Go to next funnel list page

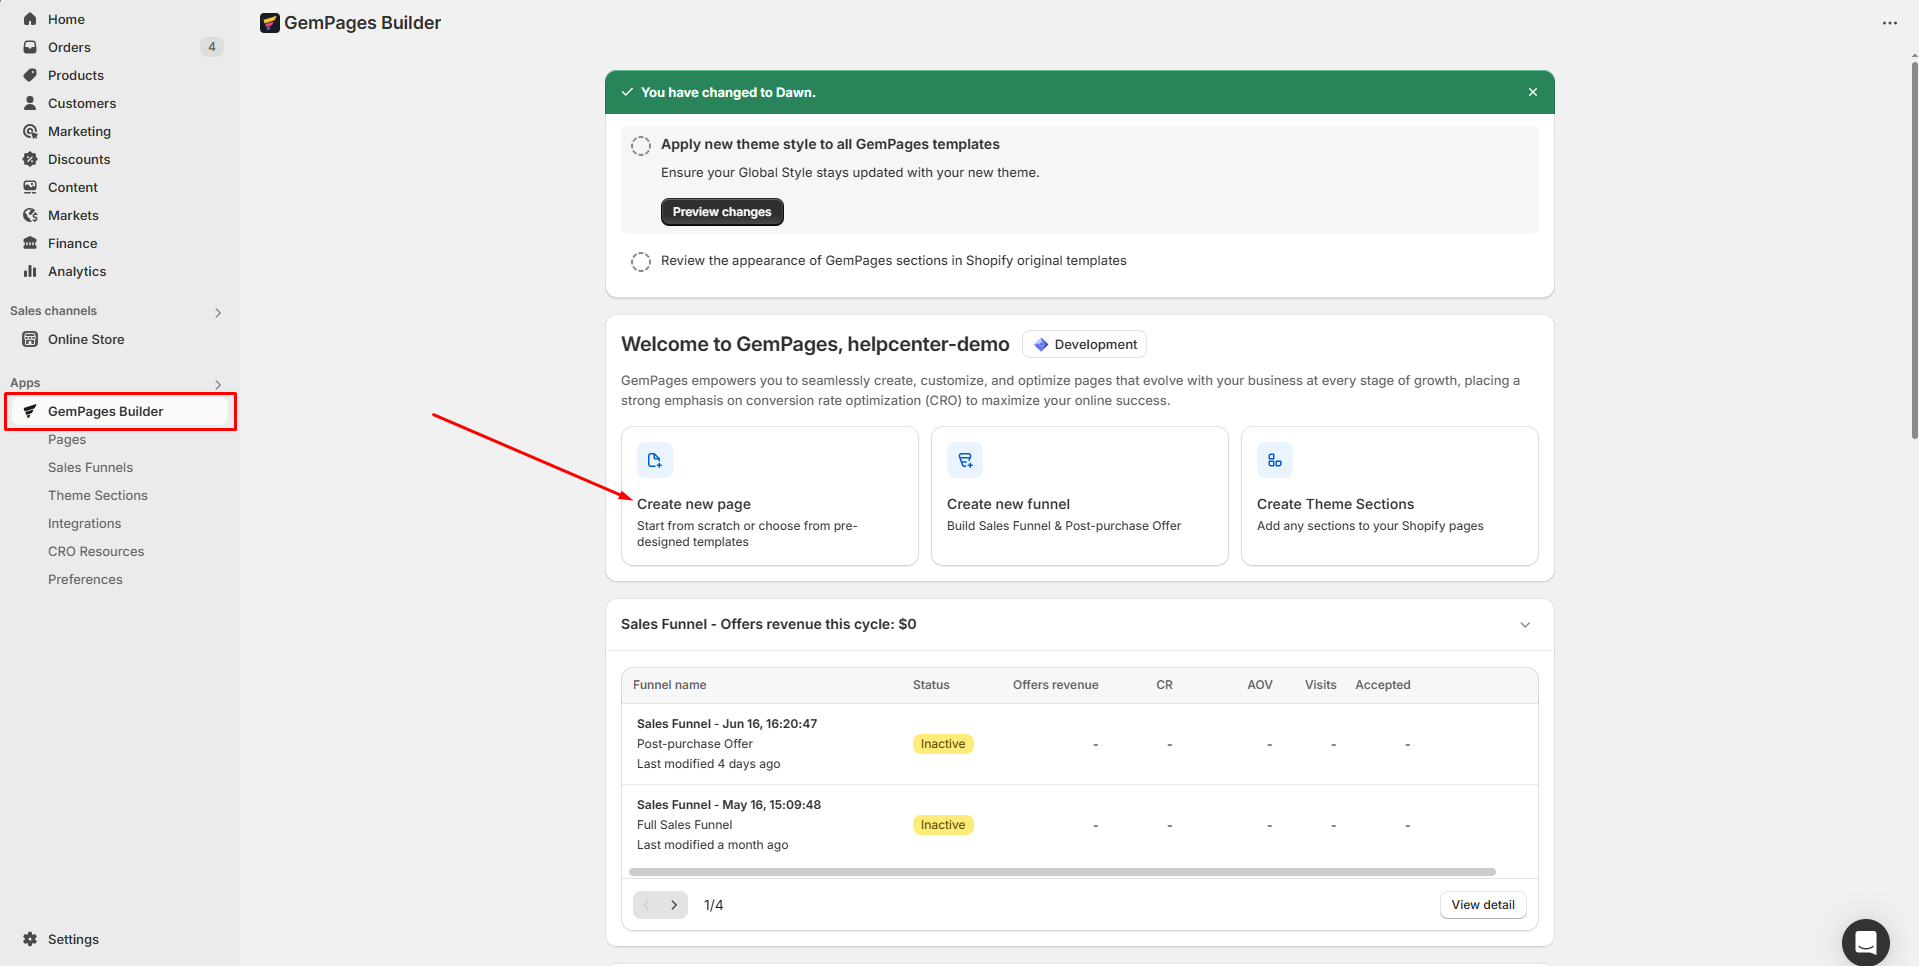pos(674,905)
